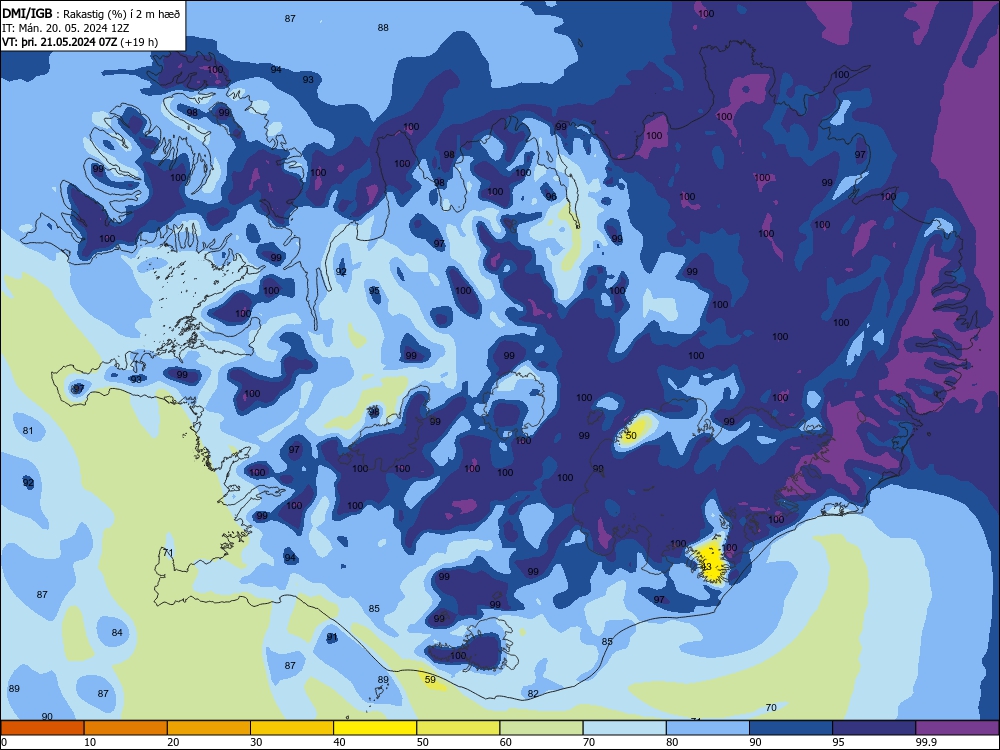
Task: Click the 'DMI/IGB : Rakastig (%) í 2 m hæð' title
Action: [91, 14]
